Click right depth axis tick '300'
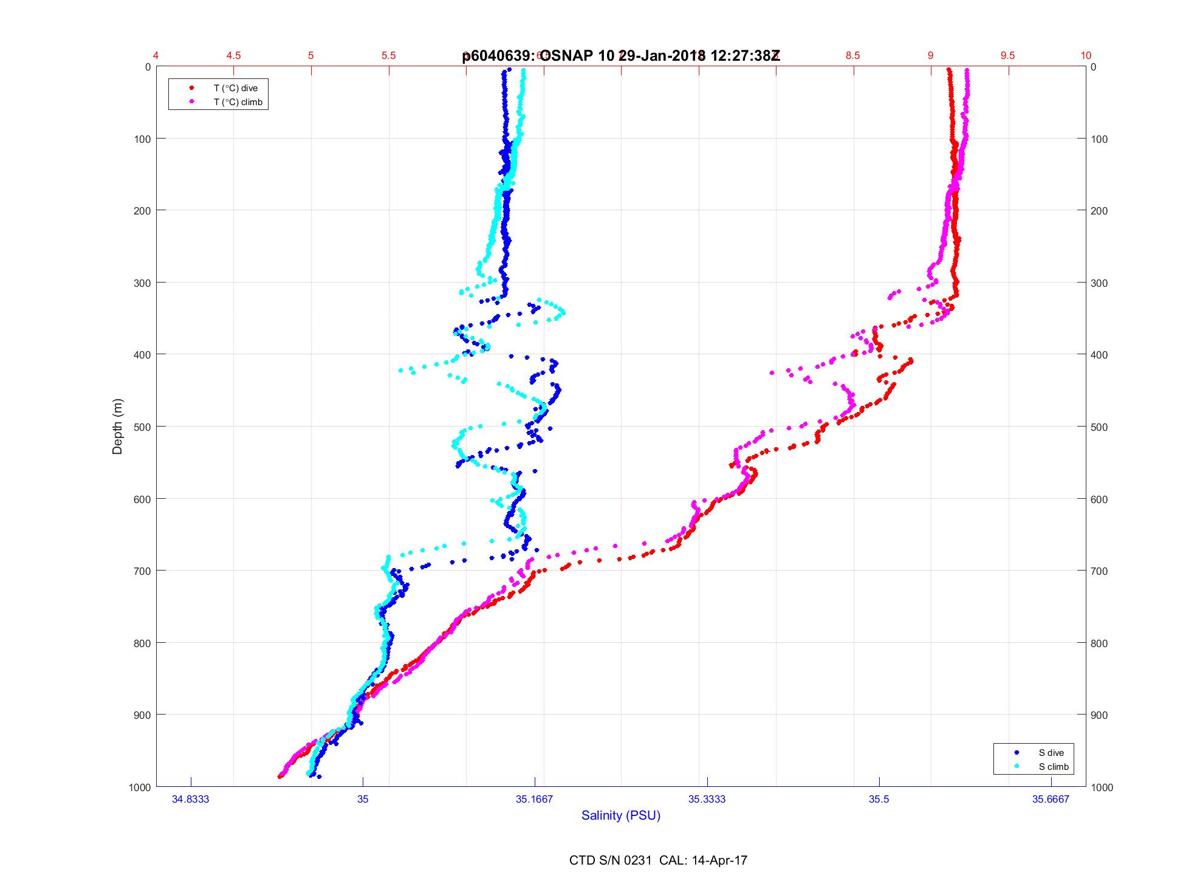Viewport: 1200px width, 885px height. 1101,283
